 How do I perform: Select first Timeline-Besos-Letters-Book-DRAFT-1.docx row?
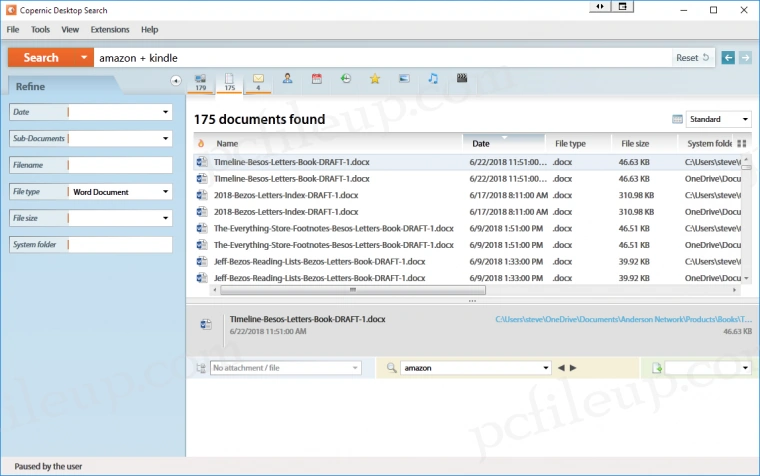pyautogui.click(x=468, y=162)
